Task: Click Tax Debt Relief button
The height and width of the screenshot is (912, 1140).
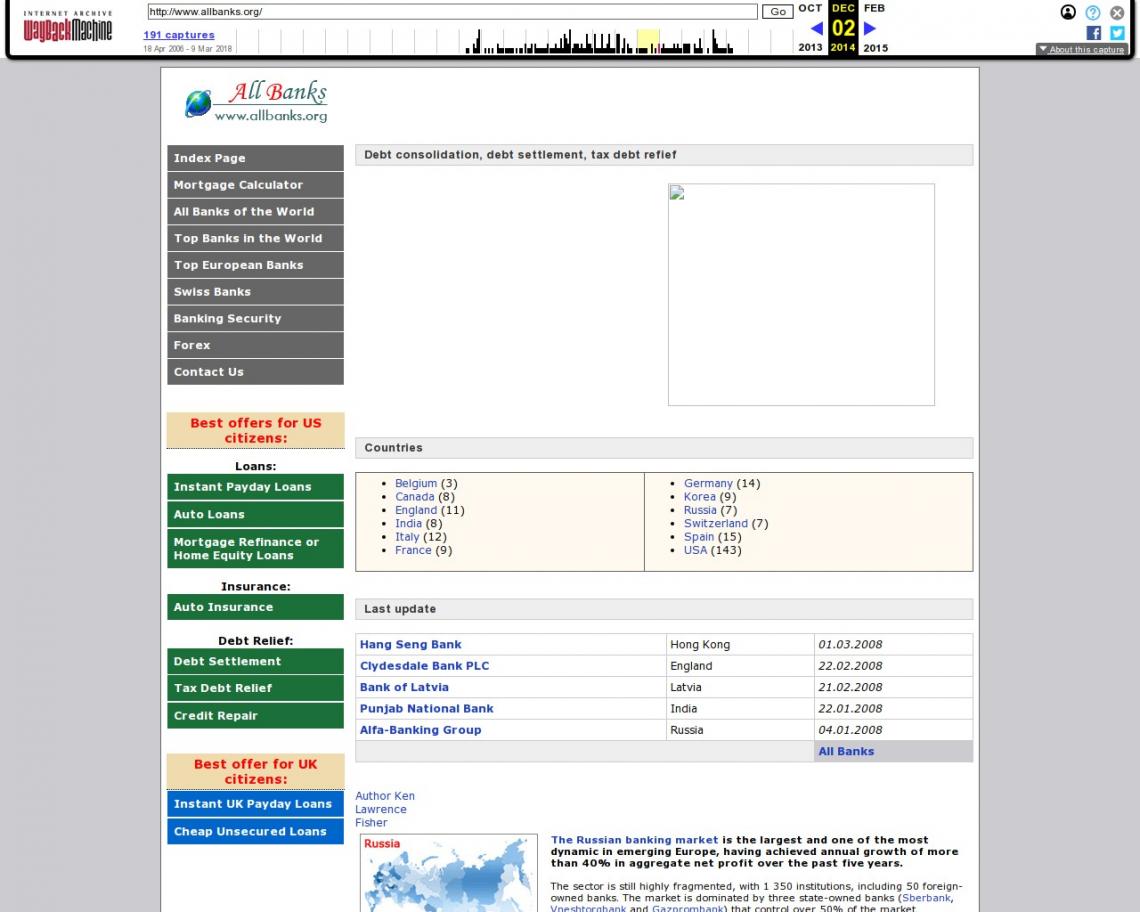Action: 255,688
